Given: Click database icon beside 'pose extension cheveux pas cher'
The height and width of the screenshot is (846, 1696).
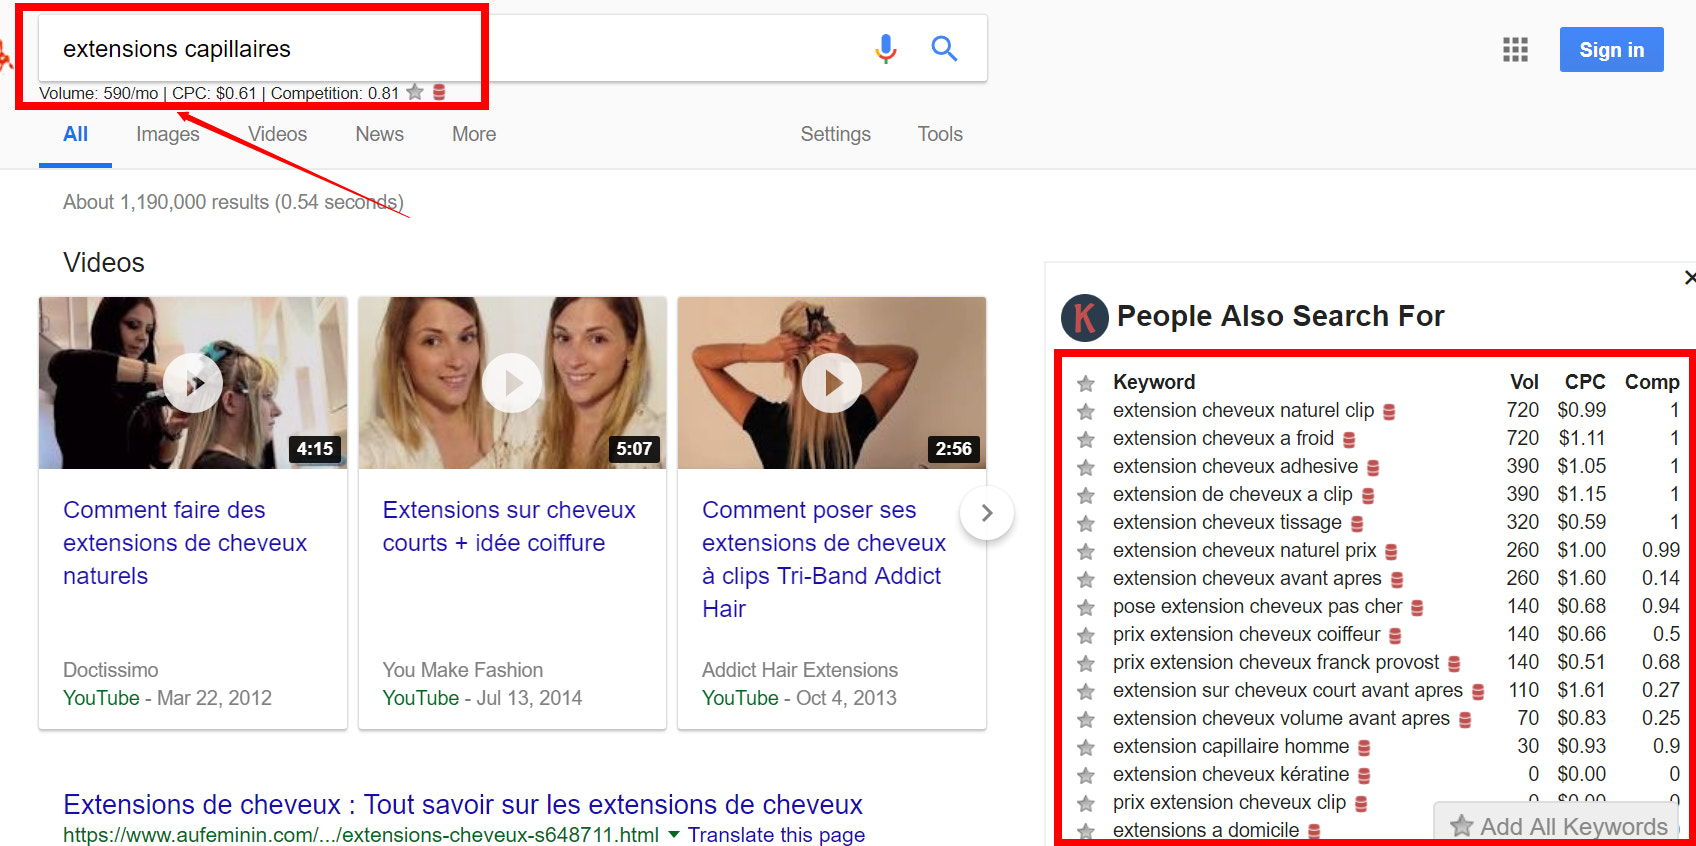Looking at the screenshot, I should point(1417,608).
